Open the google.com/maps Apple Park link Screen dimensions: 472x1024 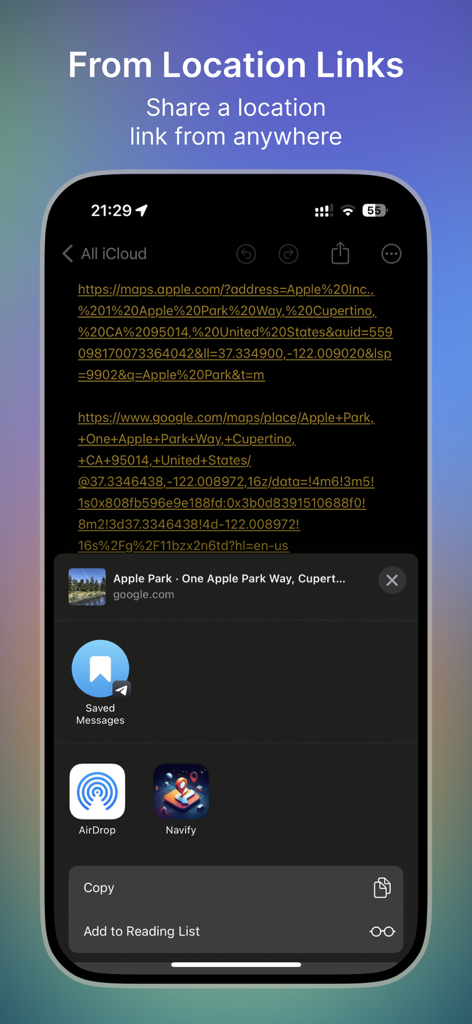click(x=226, y=481)
